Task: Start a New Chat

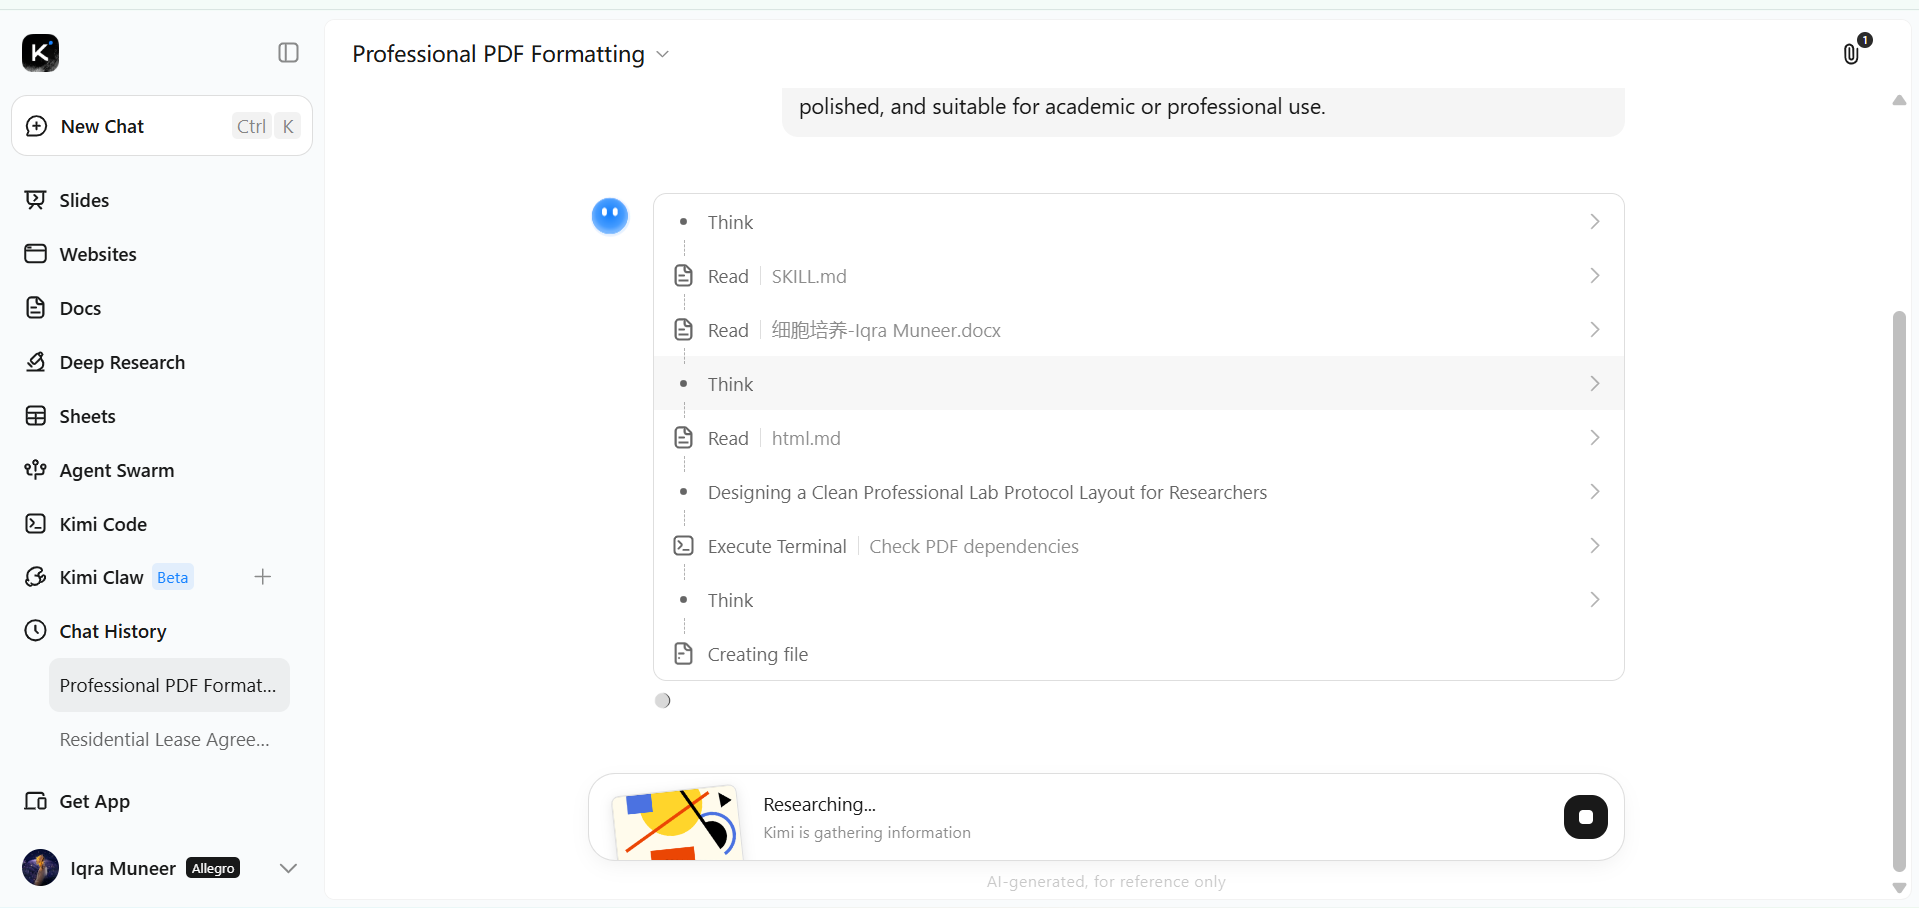Action: tap(162, 126)
